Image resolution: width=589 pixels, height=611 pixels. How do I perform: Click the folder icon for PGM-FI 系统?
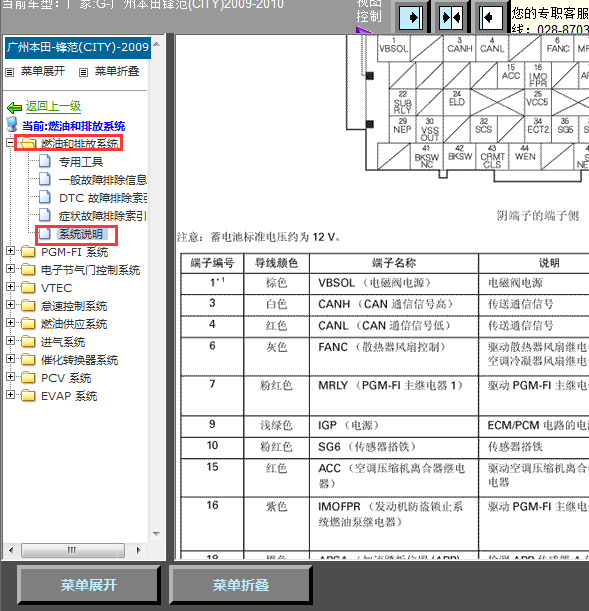pyautogui.click(x=28, y=251)
